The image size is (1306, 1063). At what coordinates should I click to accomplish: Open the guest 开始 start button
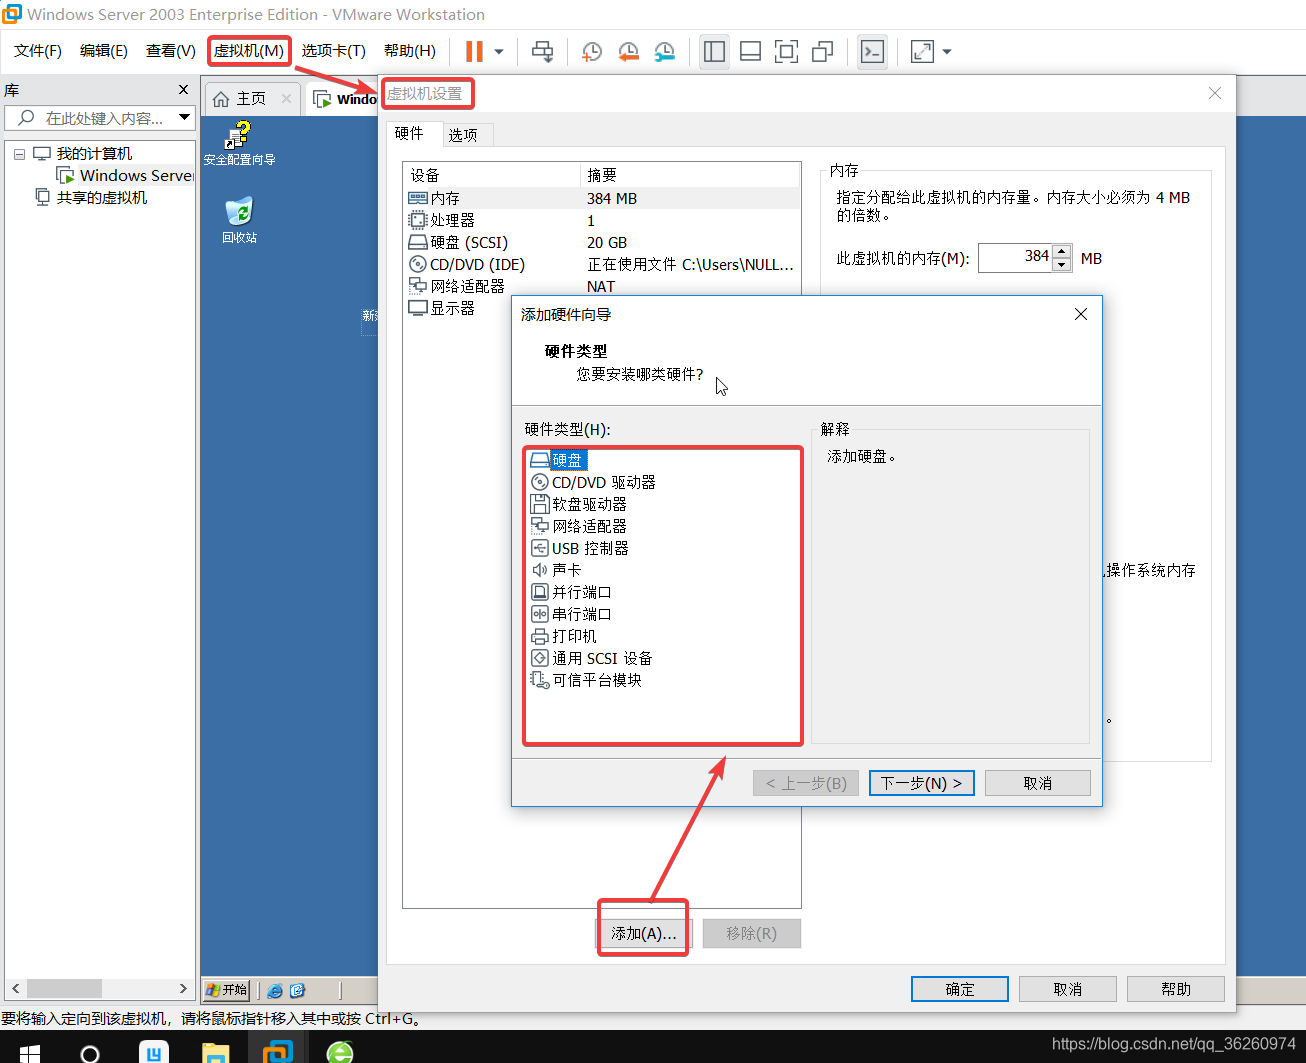click(x=226, y=990)
